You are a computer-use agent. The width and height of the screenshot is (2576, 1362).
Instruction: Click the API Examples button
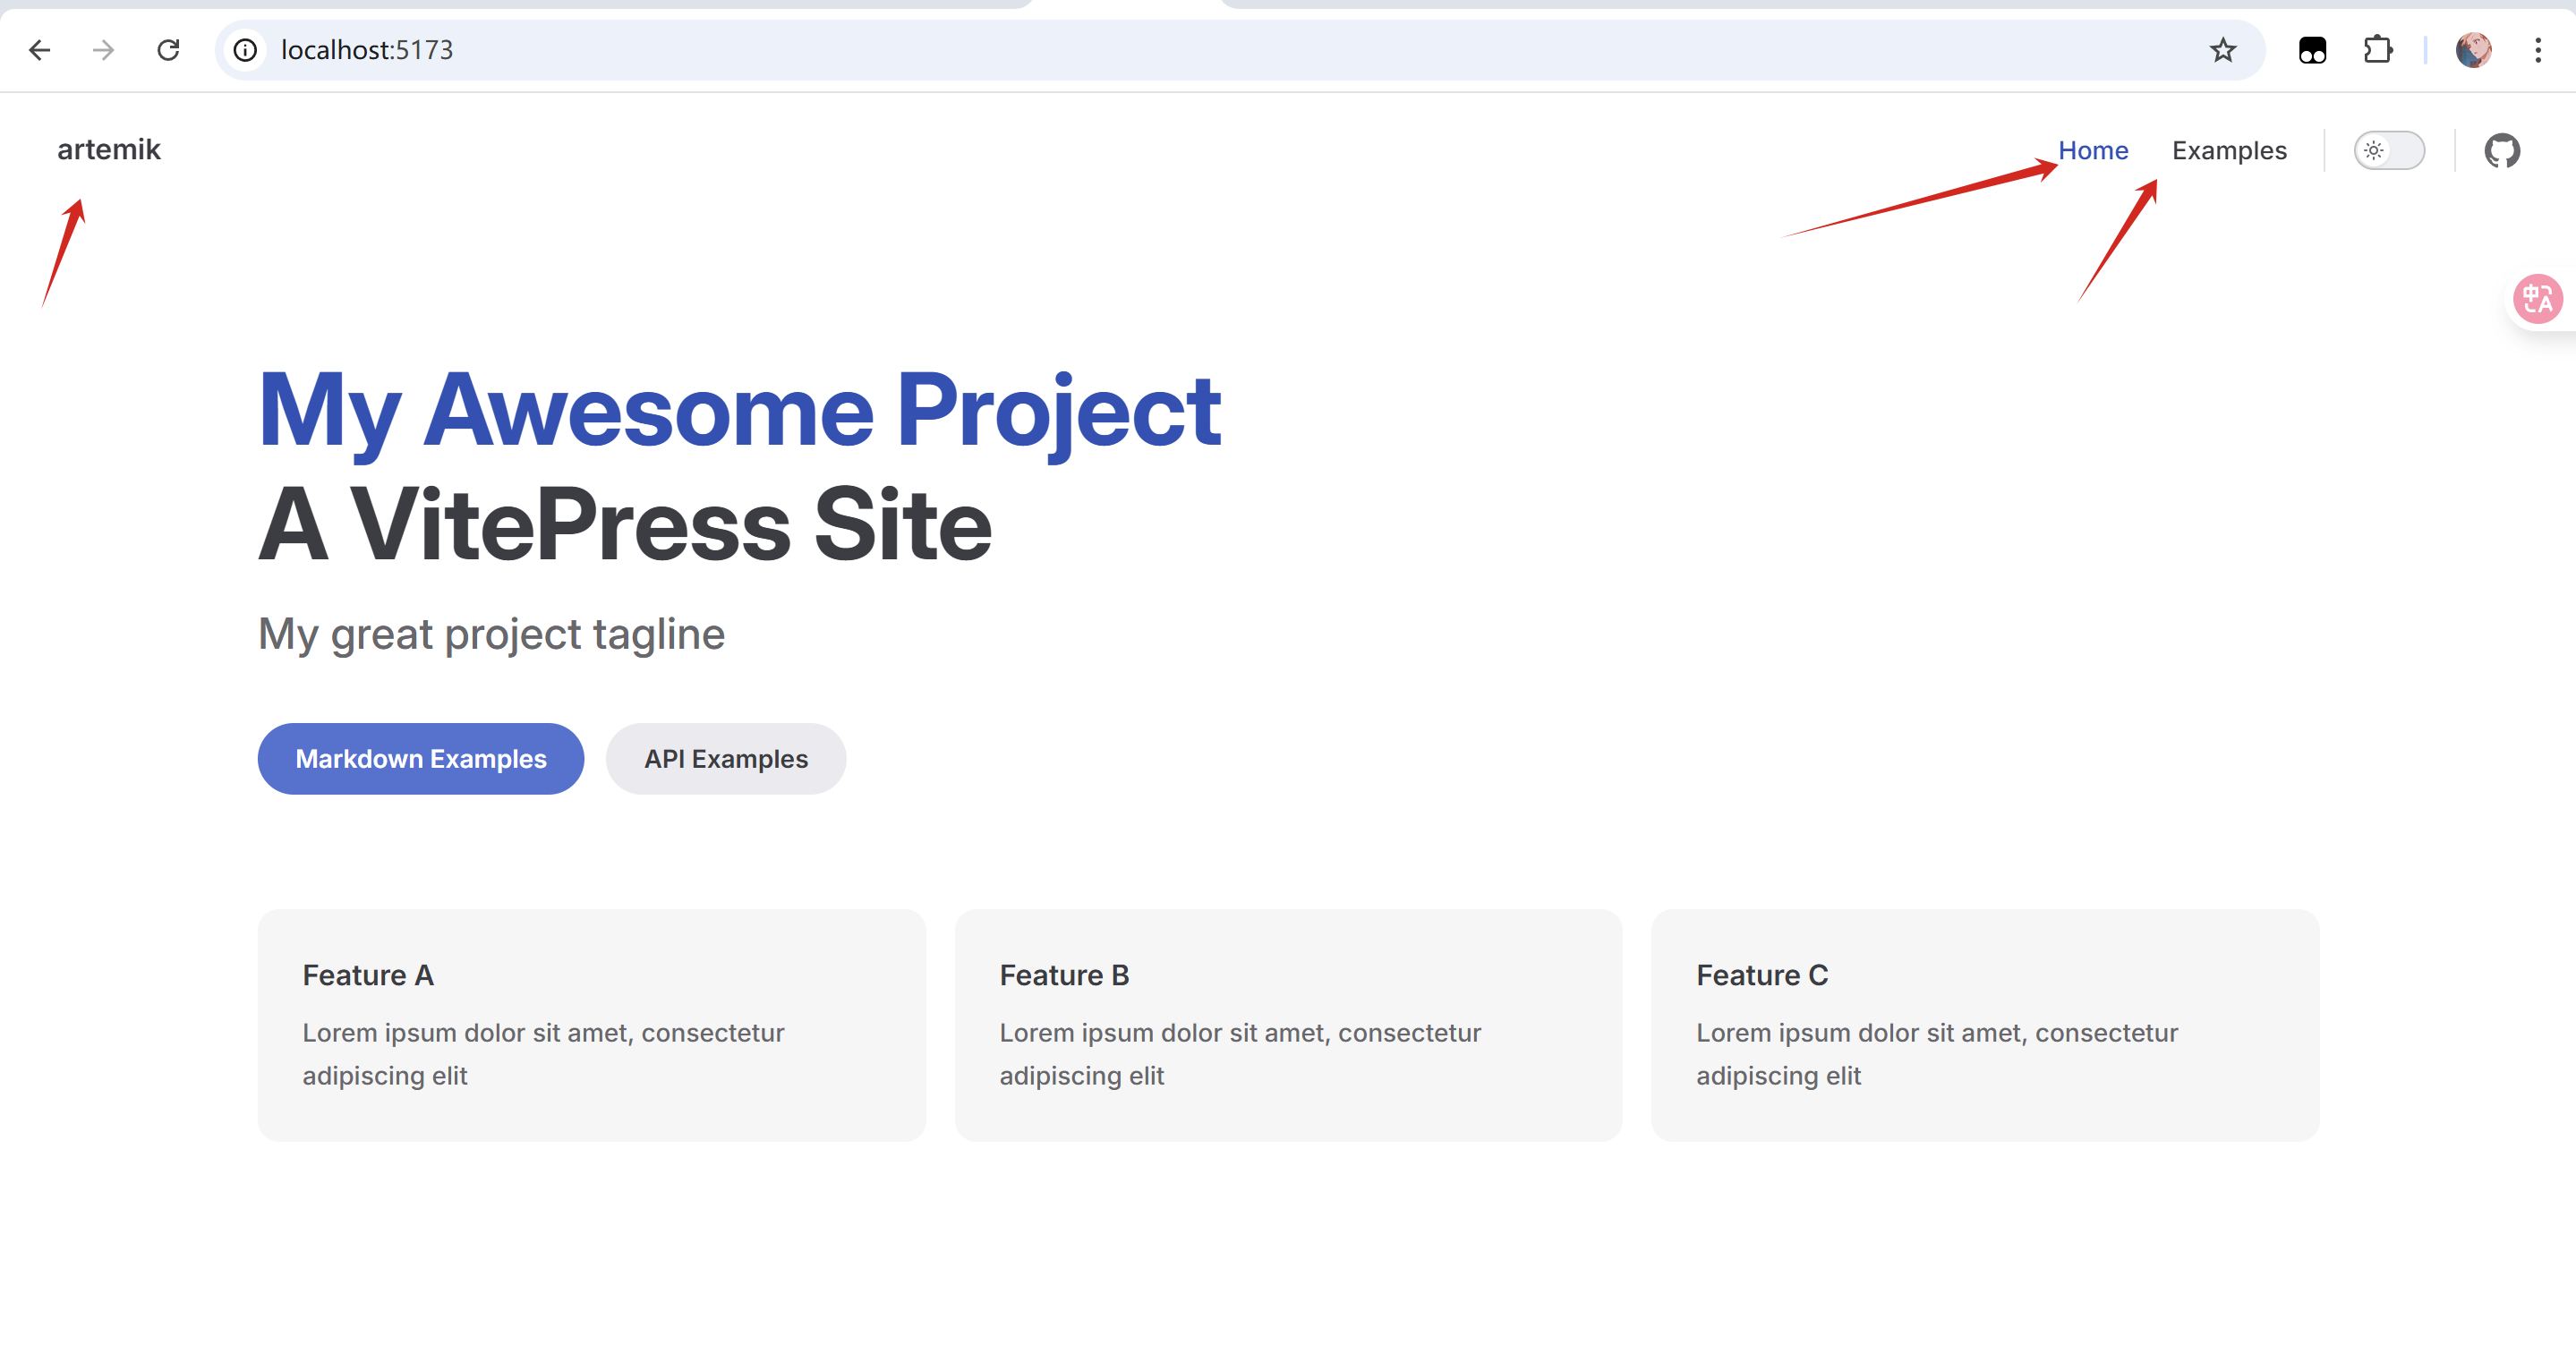pos(725,759)
